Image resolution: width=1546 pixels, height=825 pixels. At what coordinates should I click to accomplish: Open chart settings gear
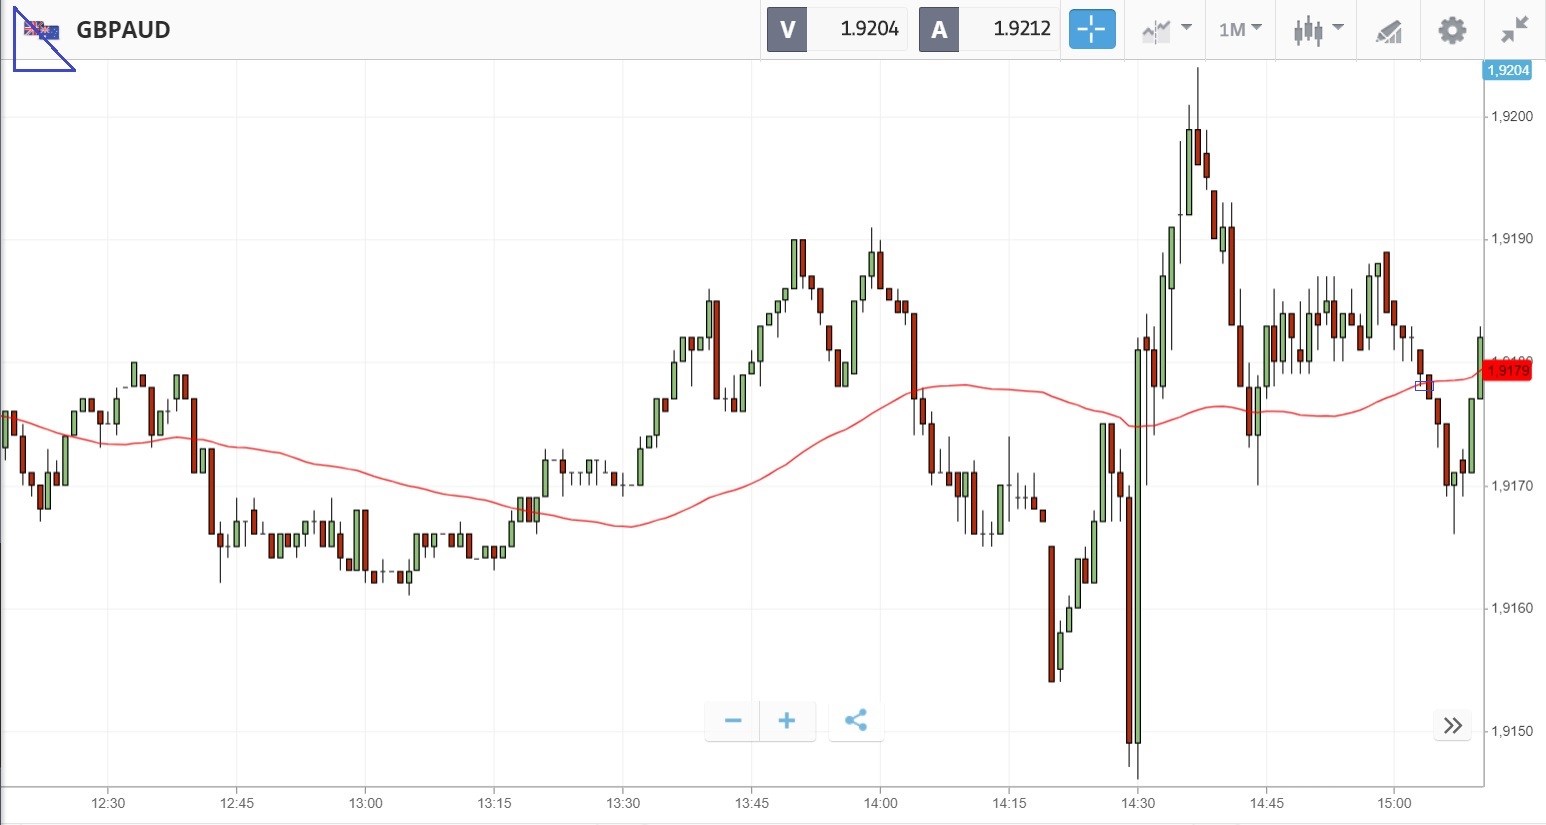point(1452,30)
